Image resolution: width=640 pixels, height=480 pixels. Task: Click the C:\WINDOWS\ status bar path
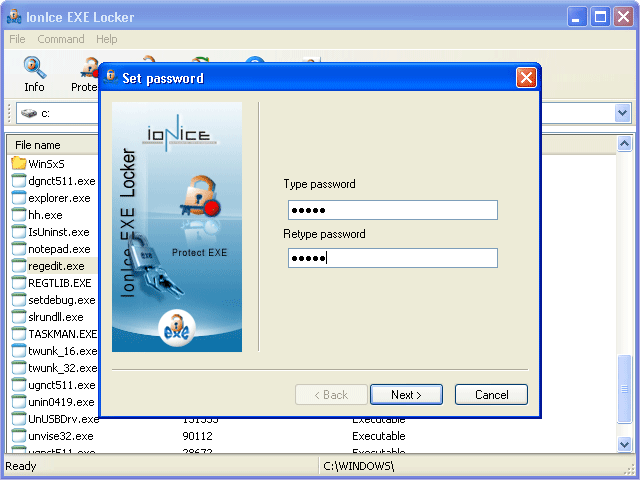coord(359,466)
